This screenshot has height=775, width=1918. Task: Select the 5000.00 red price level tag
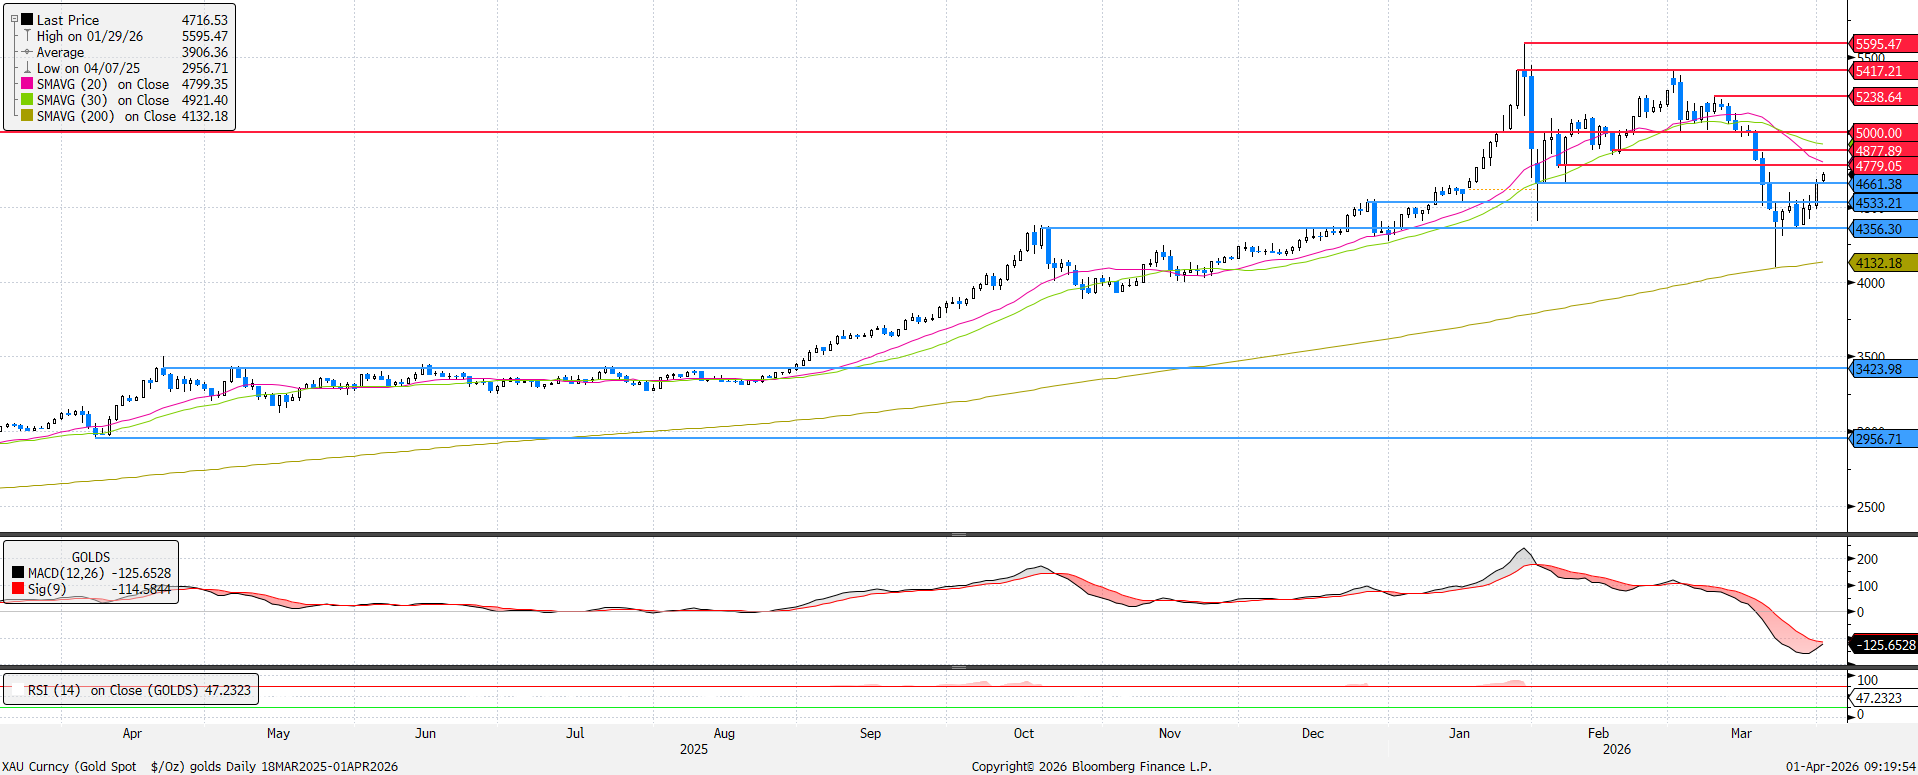click(1882, 133)
